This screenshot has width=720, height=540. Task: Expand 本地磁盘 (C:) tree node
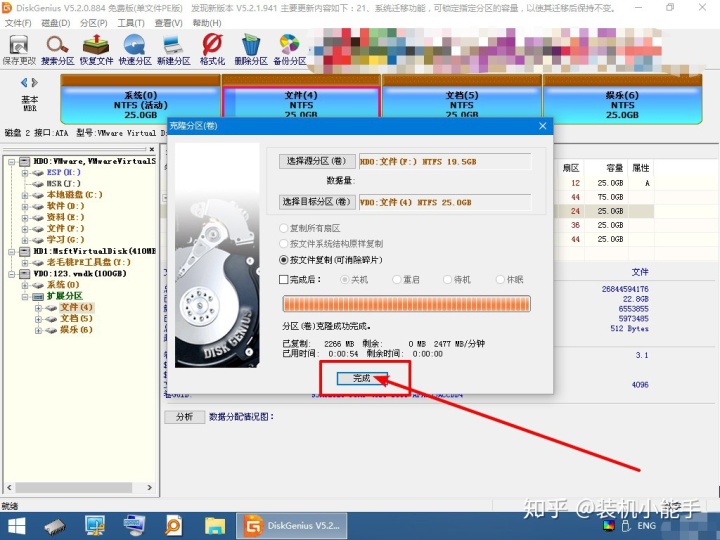pos(25,195)
